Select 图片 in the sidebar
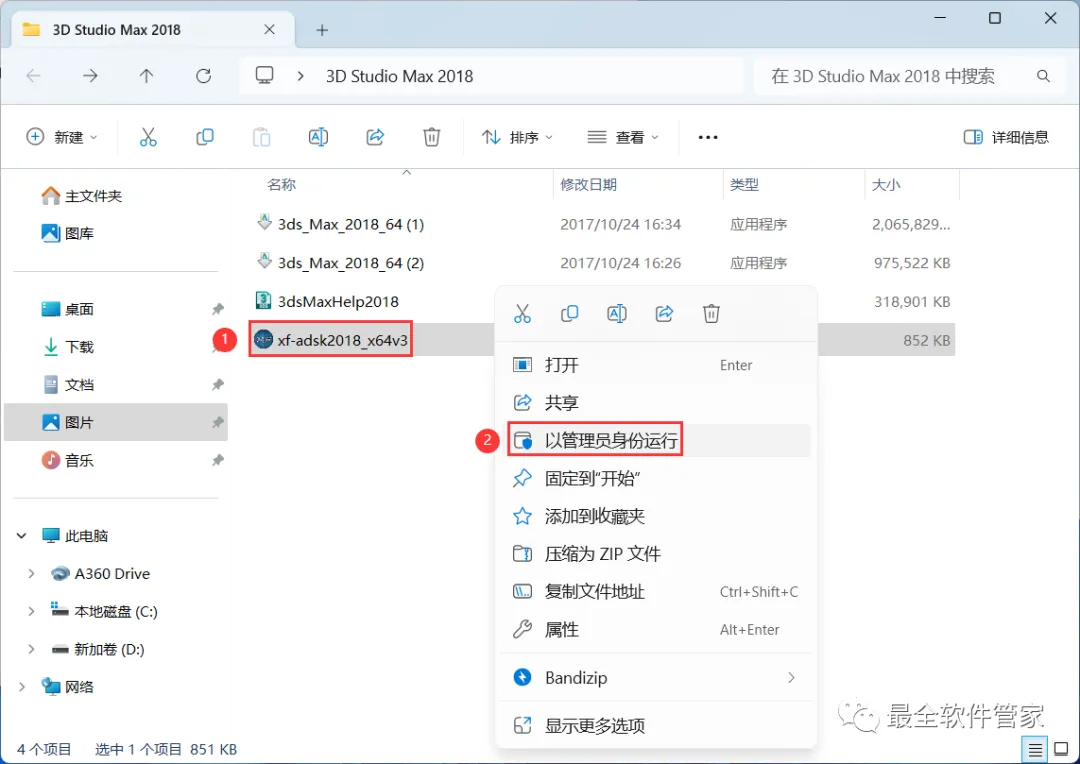 click(x=116, y=422)
